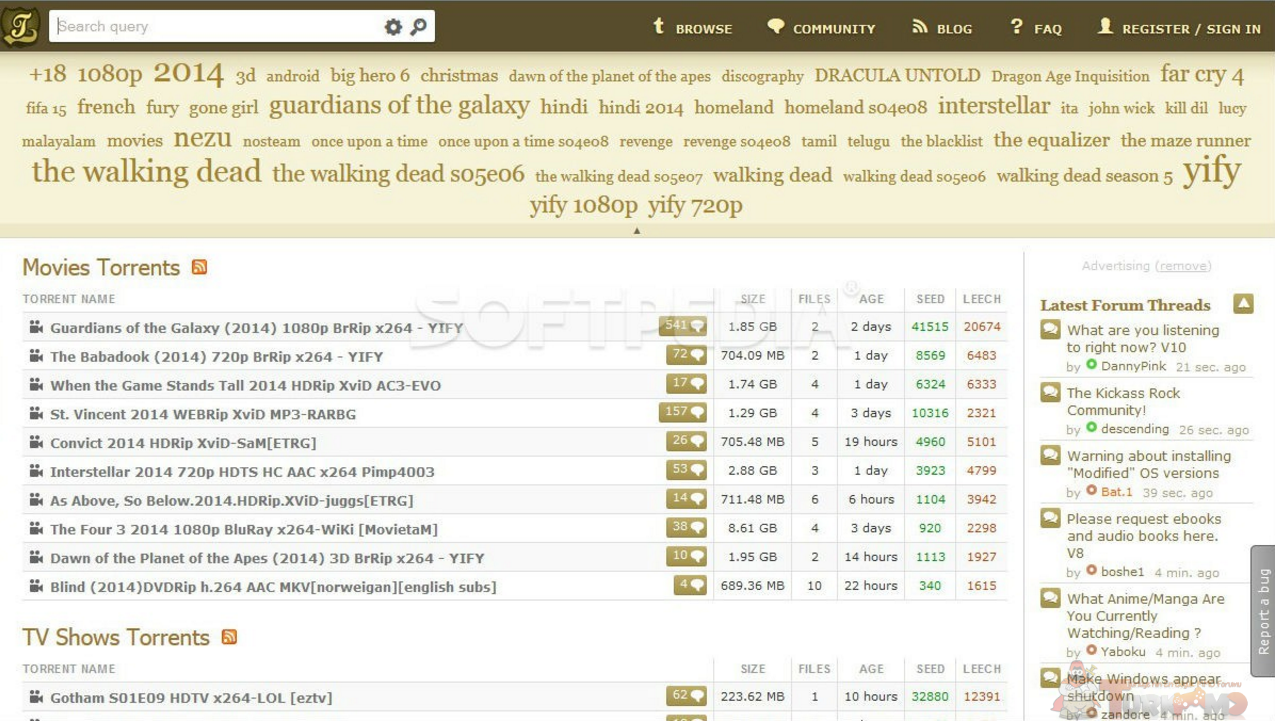1276x721 pixels.
Task: Open user boshe1 profile
Action: pos(1122,572)
